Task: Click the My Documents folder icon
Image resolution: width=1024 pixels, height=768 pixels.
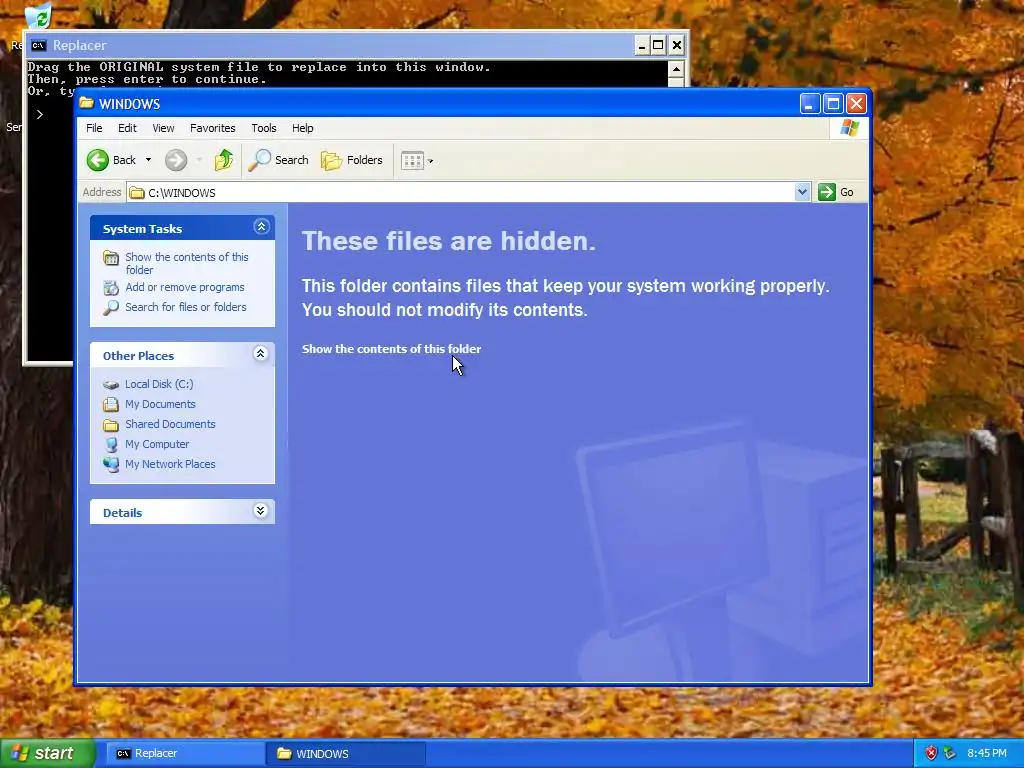Action: [x=111, y=404]
